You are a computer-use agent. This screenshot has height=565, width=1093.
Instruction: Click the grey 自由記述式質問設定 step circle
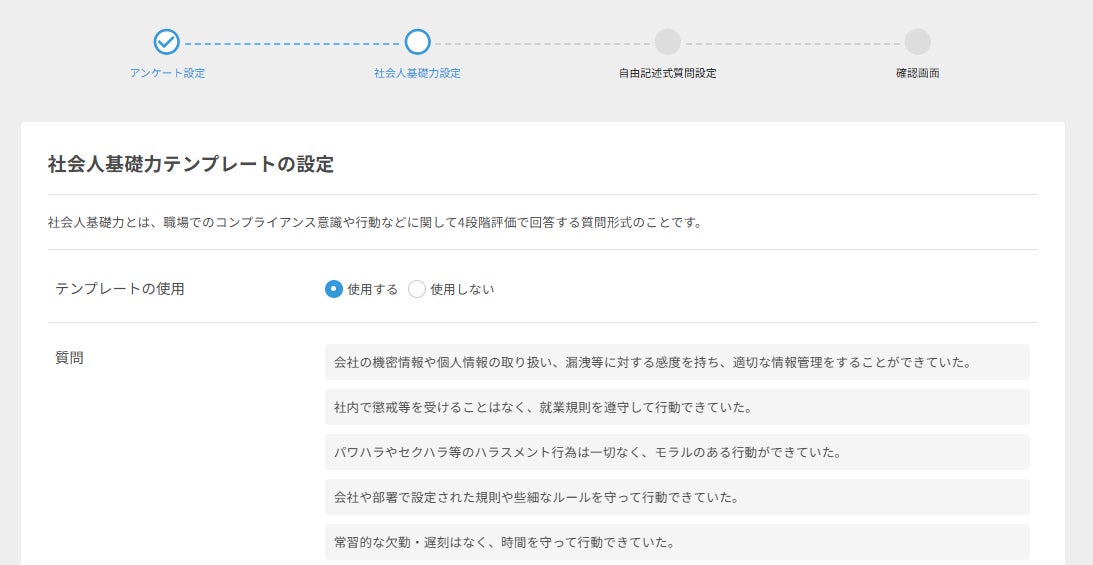[668, 42]
